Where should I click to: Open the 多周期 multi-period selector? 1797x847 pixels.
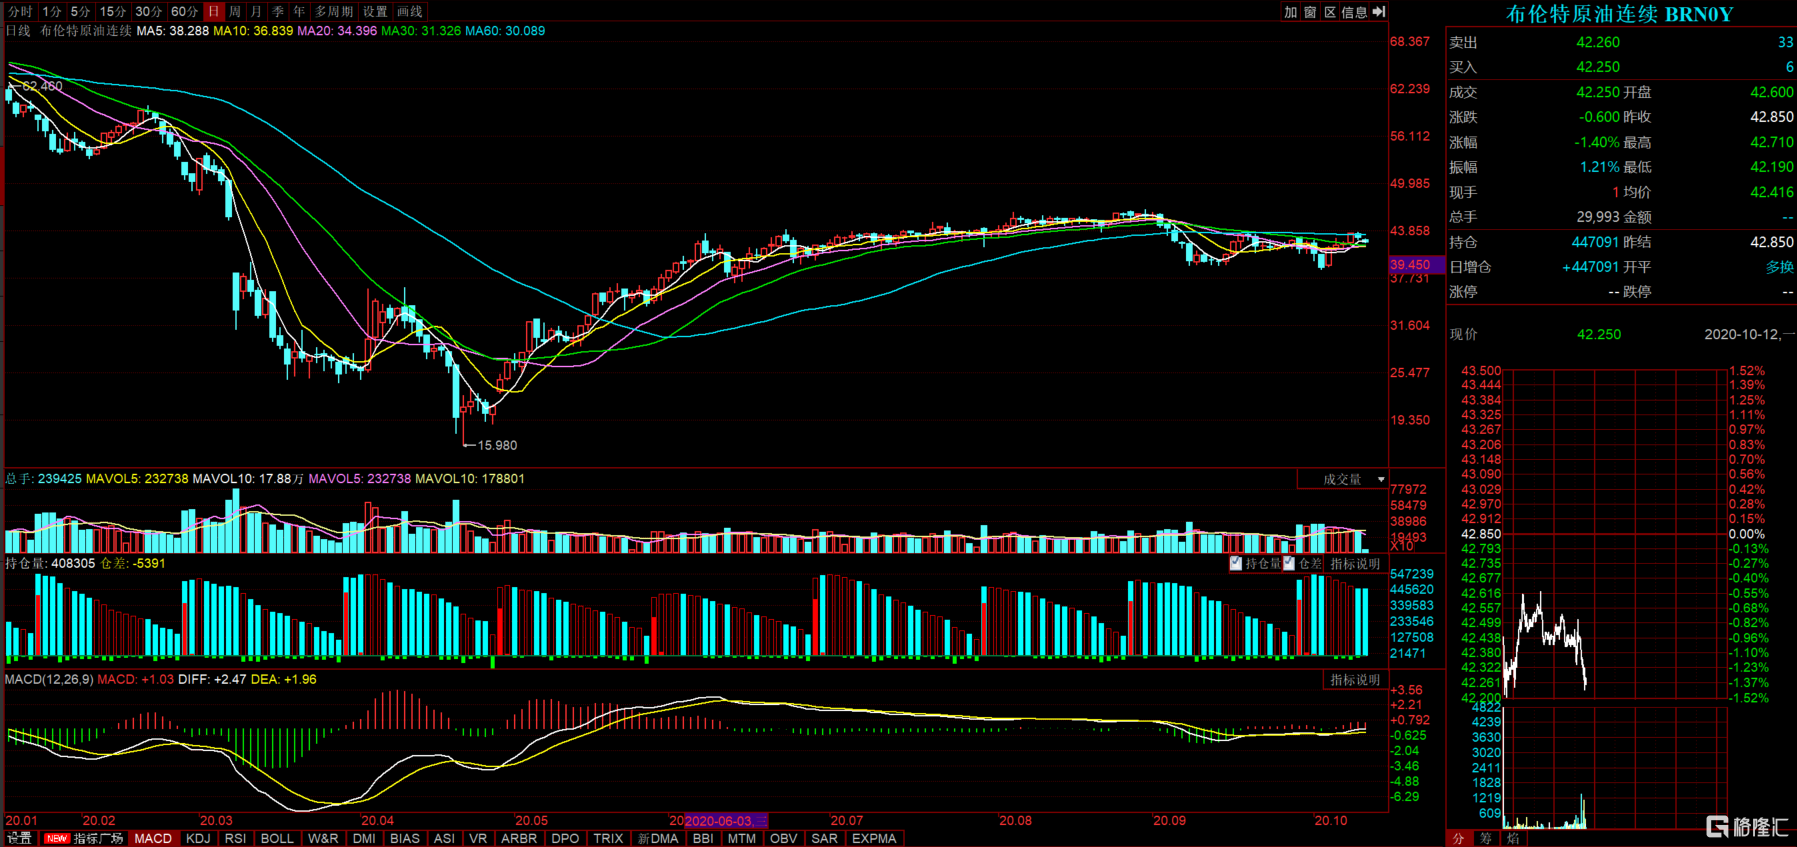pyautogui.click(x=334, y=12)
